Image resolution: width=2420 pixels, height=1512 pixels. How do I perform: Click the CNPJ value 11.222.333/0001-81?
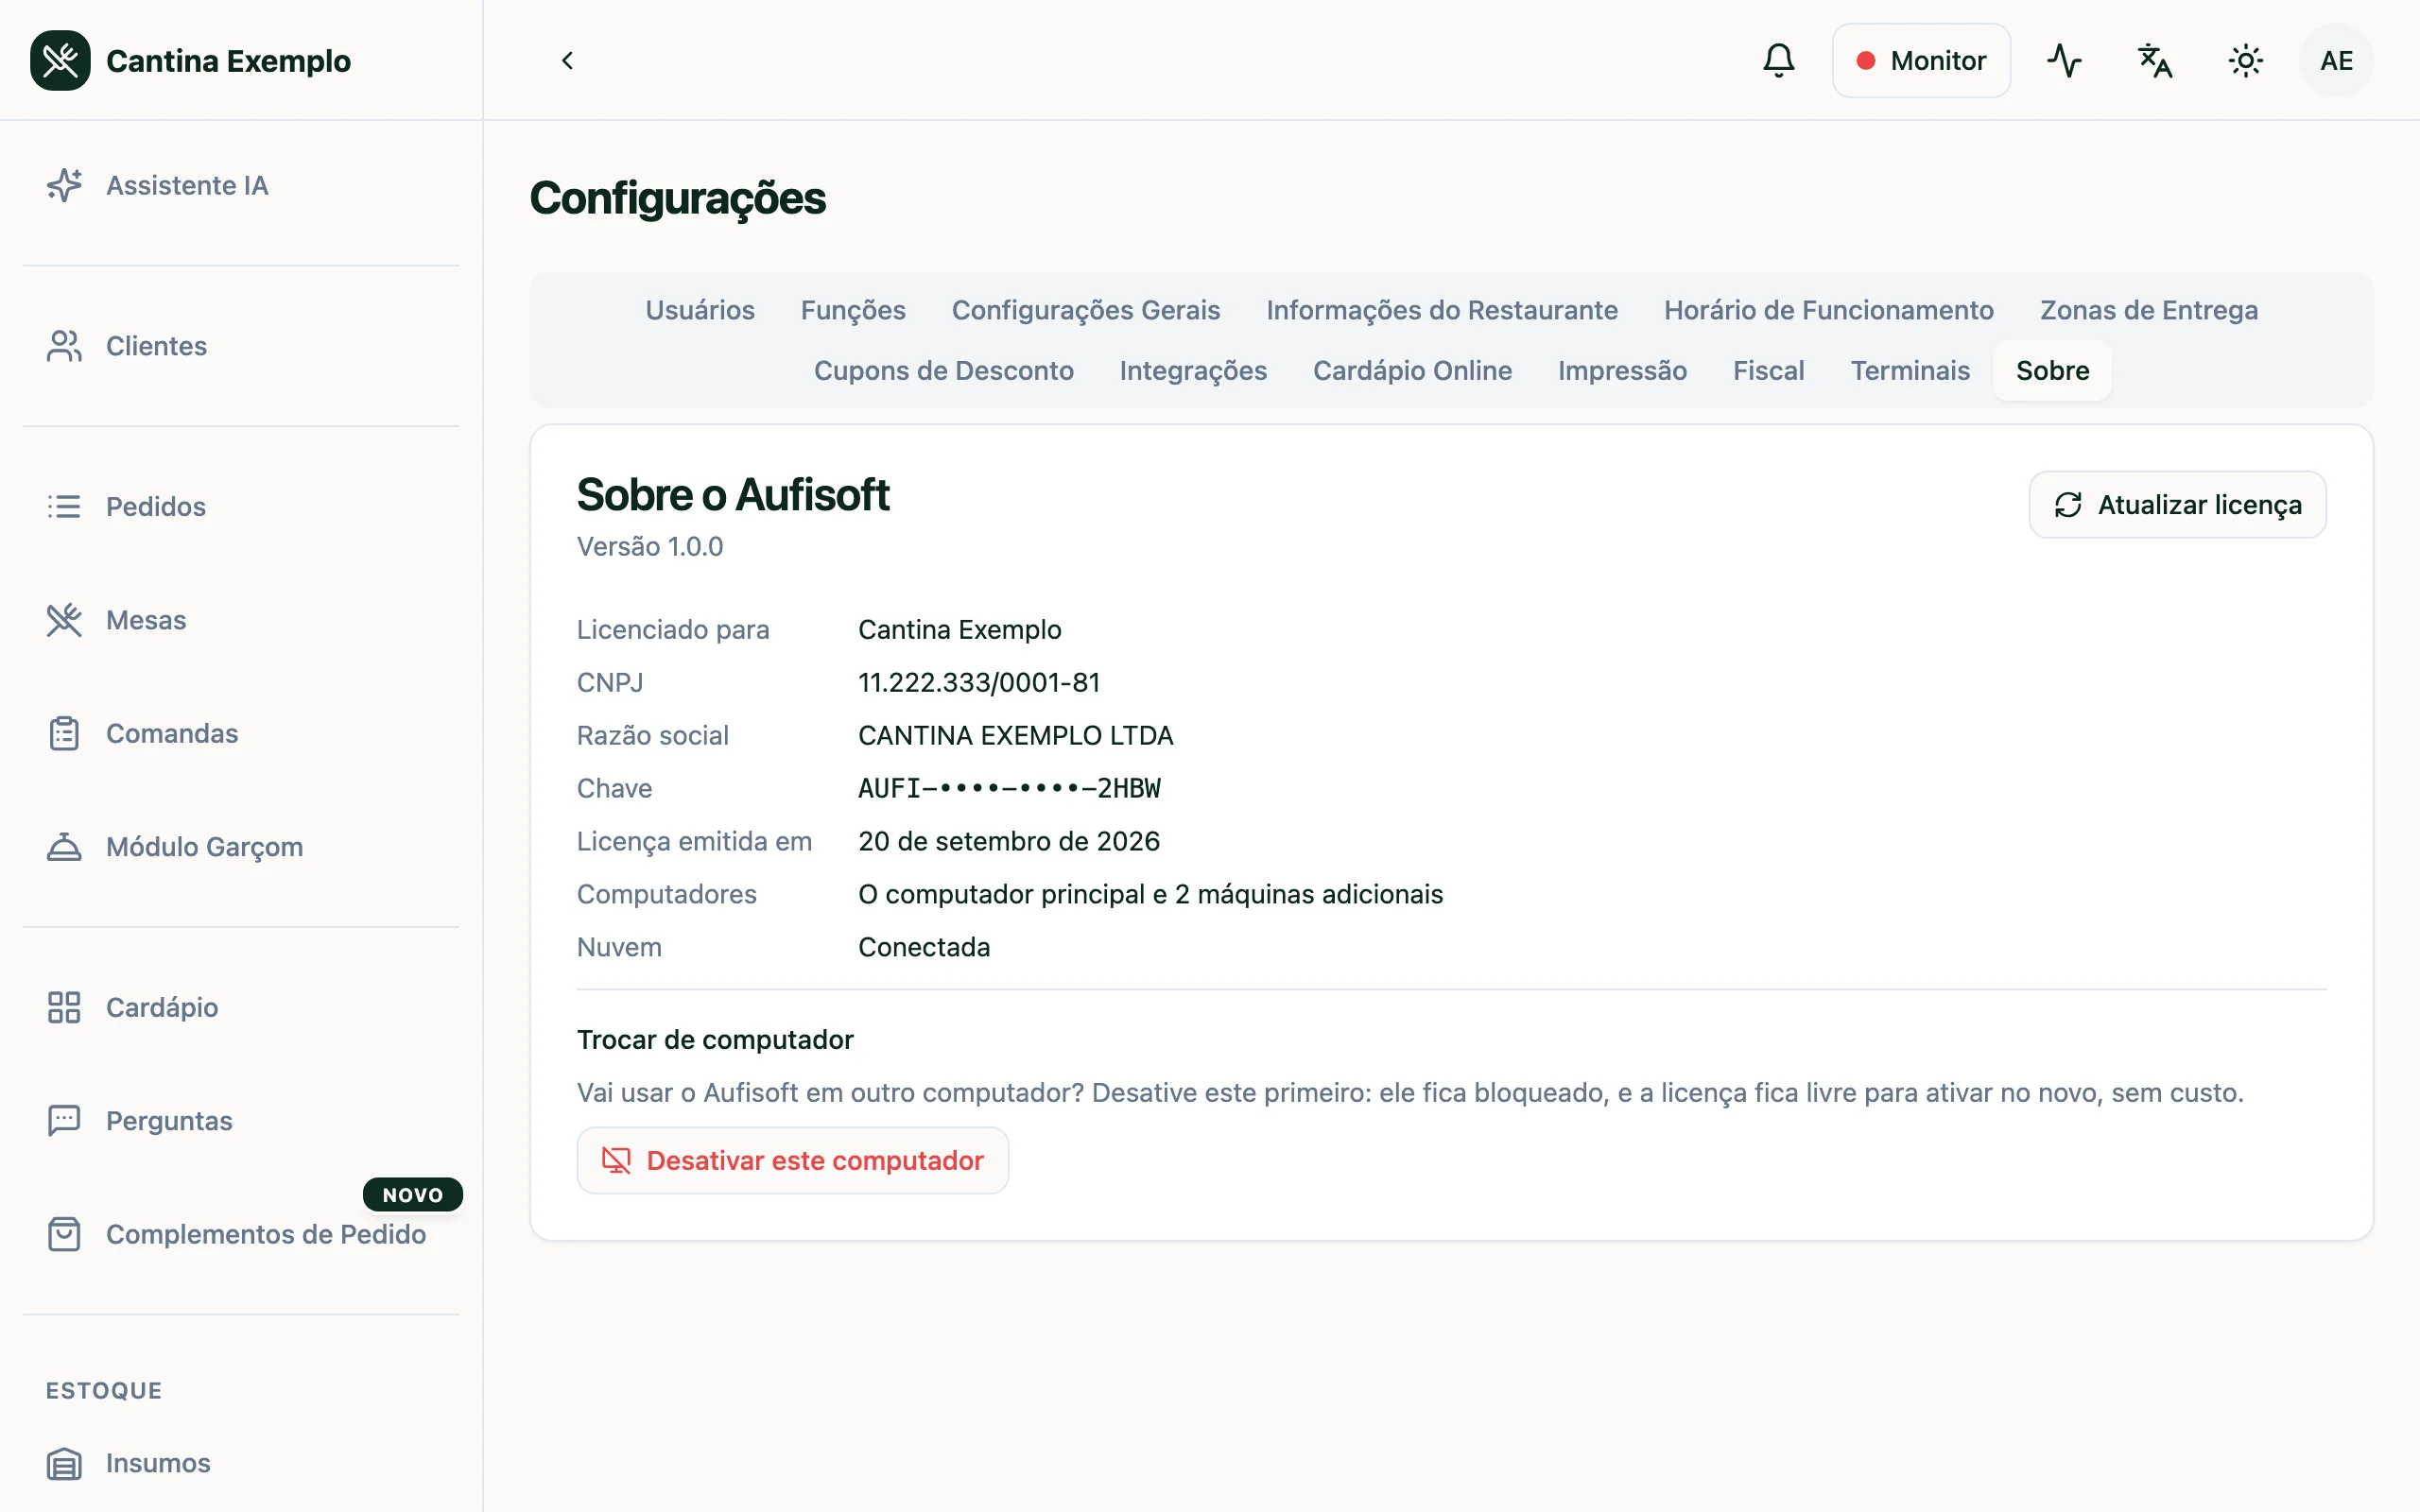pos(979,683)
